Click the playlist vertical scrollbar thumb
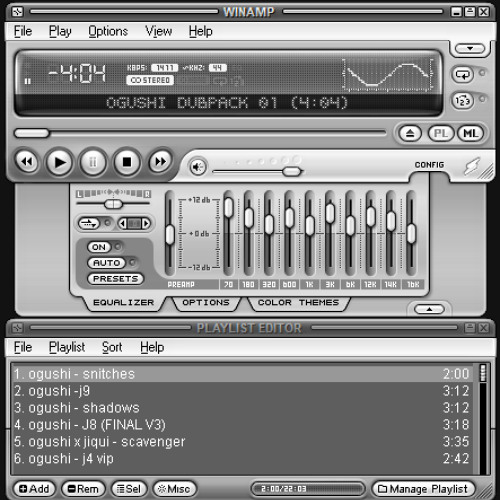The width and height of the screenshot is (500, 500). tap(482, 373)
